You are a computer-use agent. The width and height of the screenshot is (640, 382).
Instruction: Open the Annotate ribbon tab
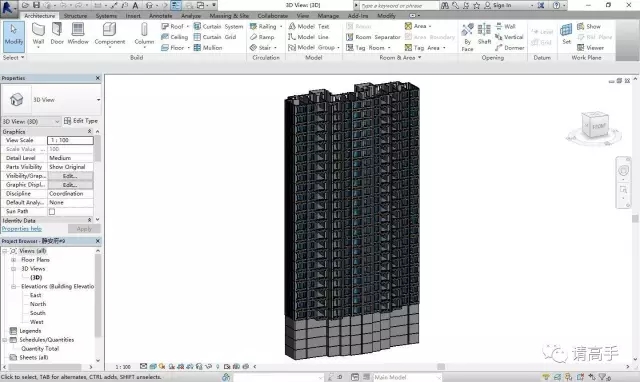point(160,16)
